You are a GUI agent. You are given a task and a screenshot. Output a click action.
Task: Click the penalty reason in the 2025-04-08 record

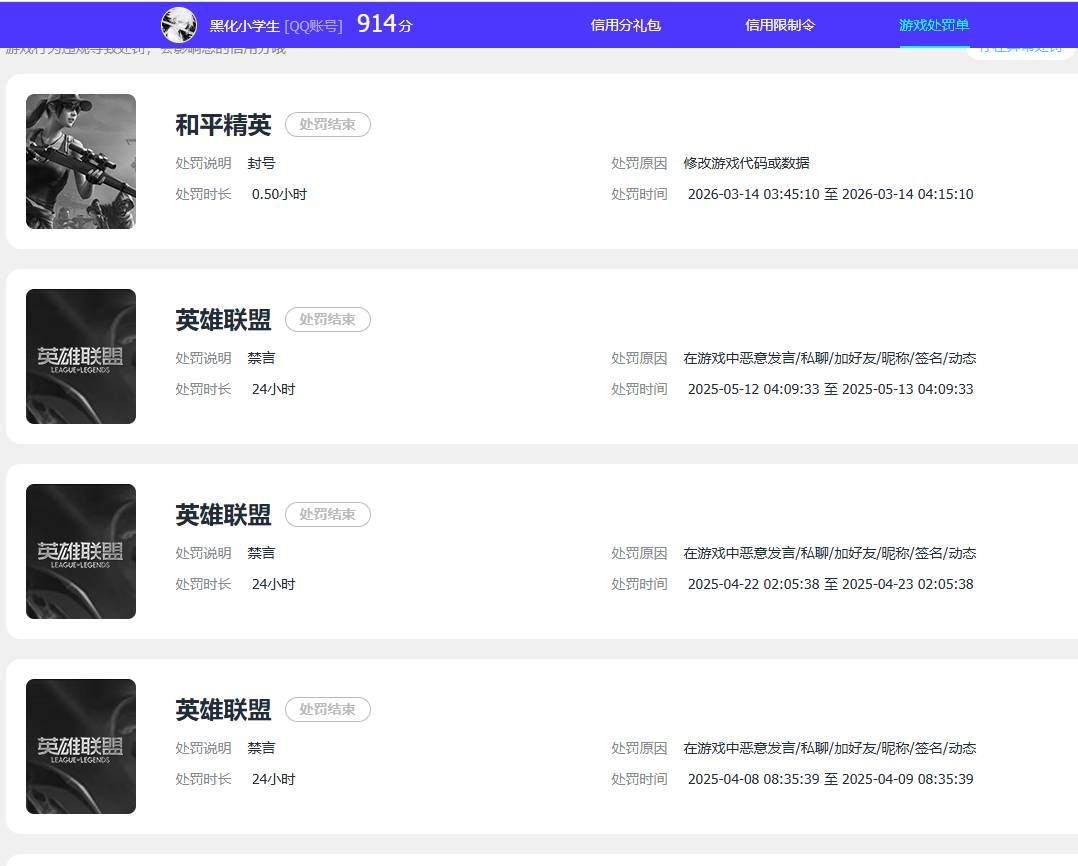(x=830, y=748)
